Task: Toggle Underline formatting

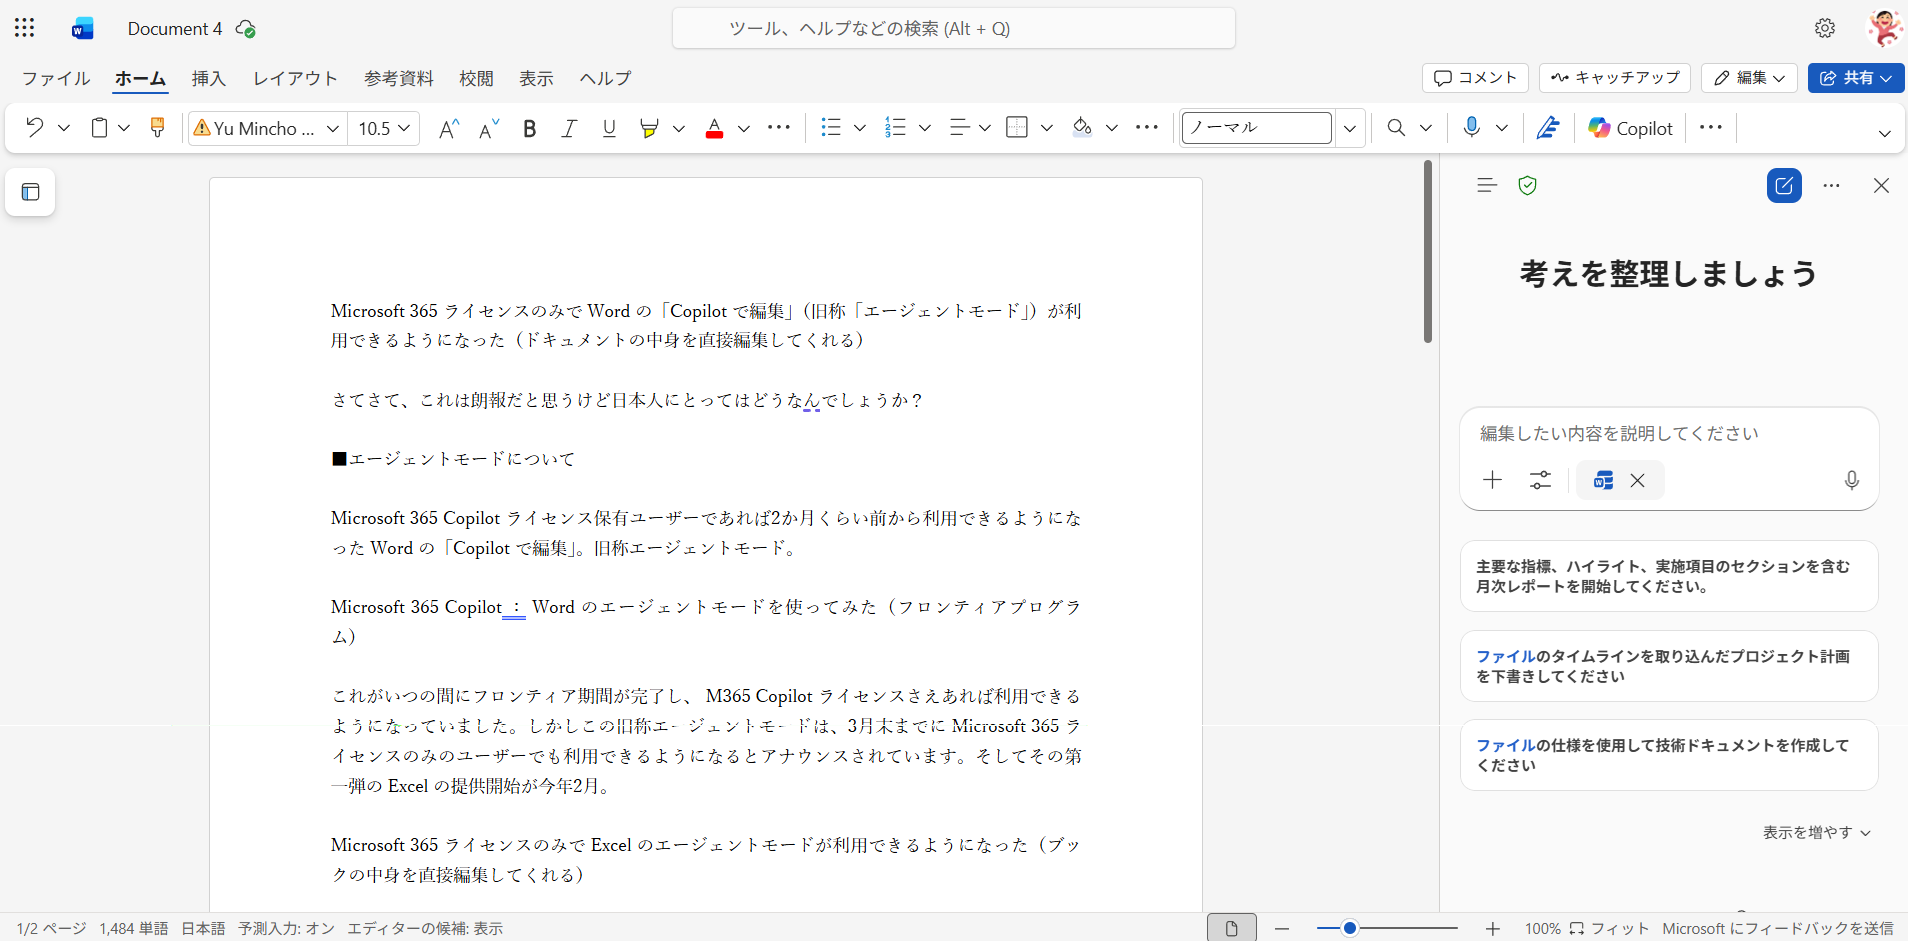Action: (609, 128)
